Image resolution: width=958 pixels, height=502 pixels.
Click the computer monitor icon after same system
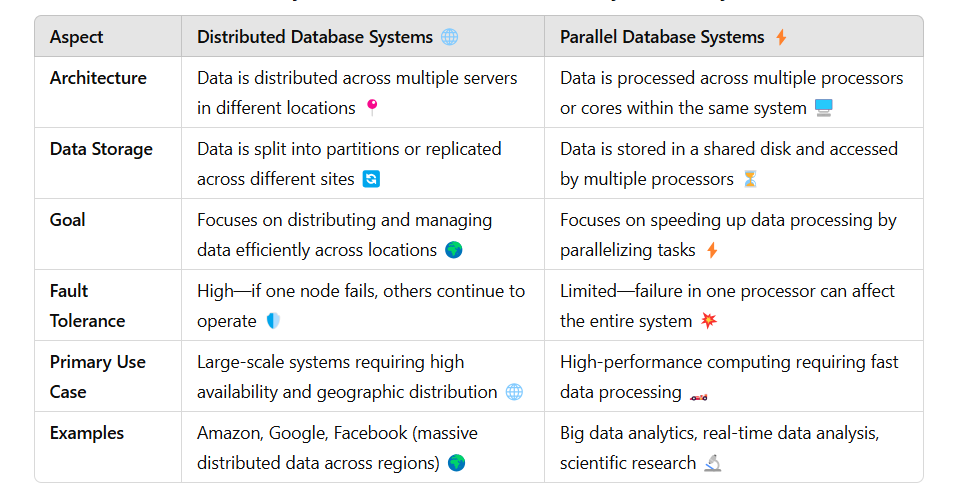coord(824,108)
